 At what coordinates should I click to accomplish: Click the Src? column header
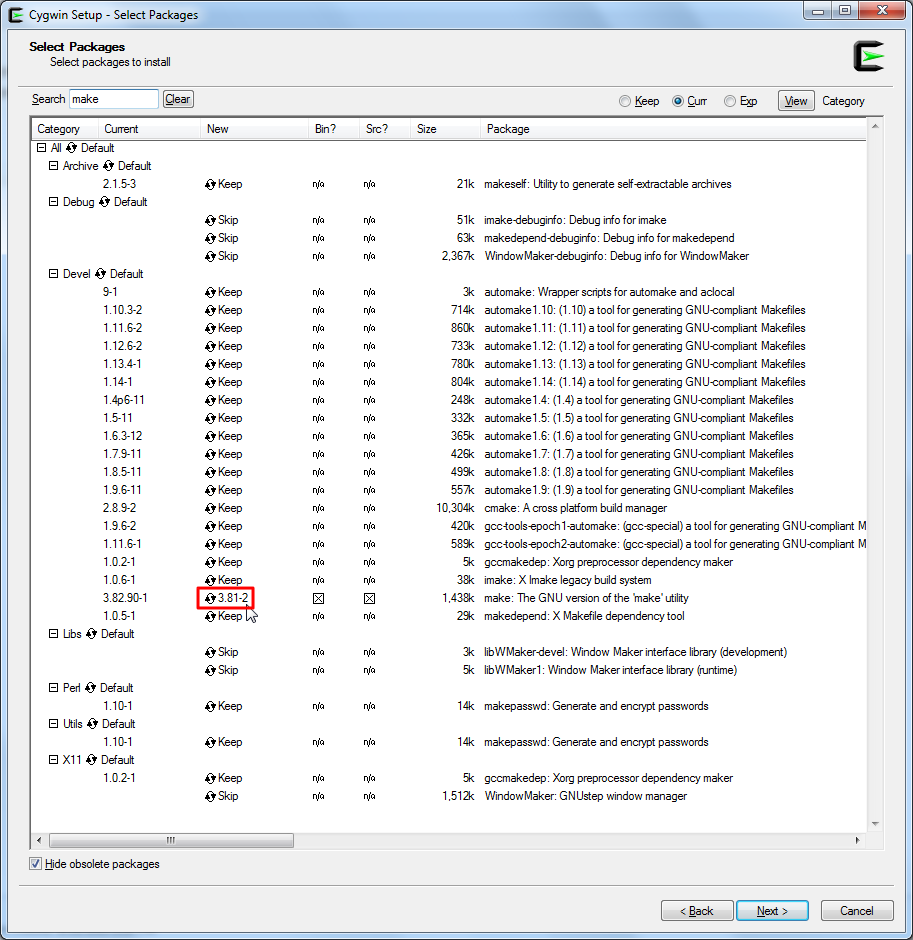[385, 129]
